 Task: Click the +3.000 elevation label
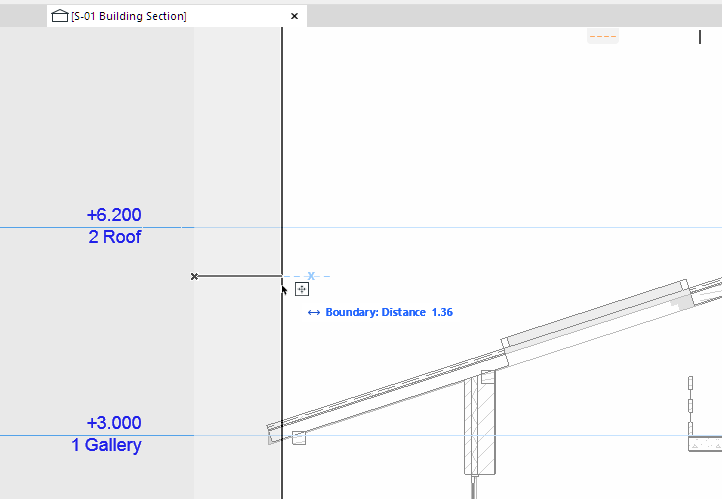(x=114, y=423)
